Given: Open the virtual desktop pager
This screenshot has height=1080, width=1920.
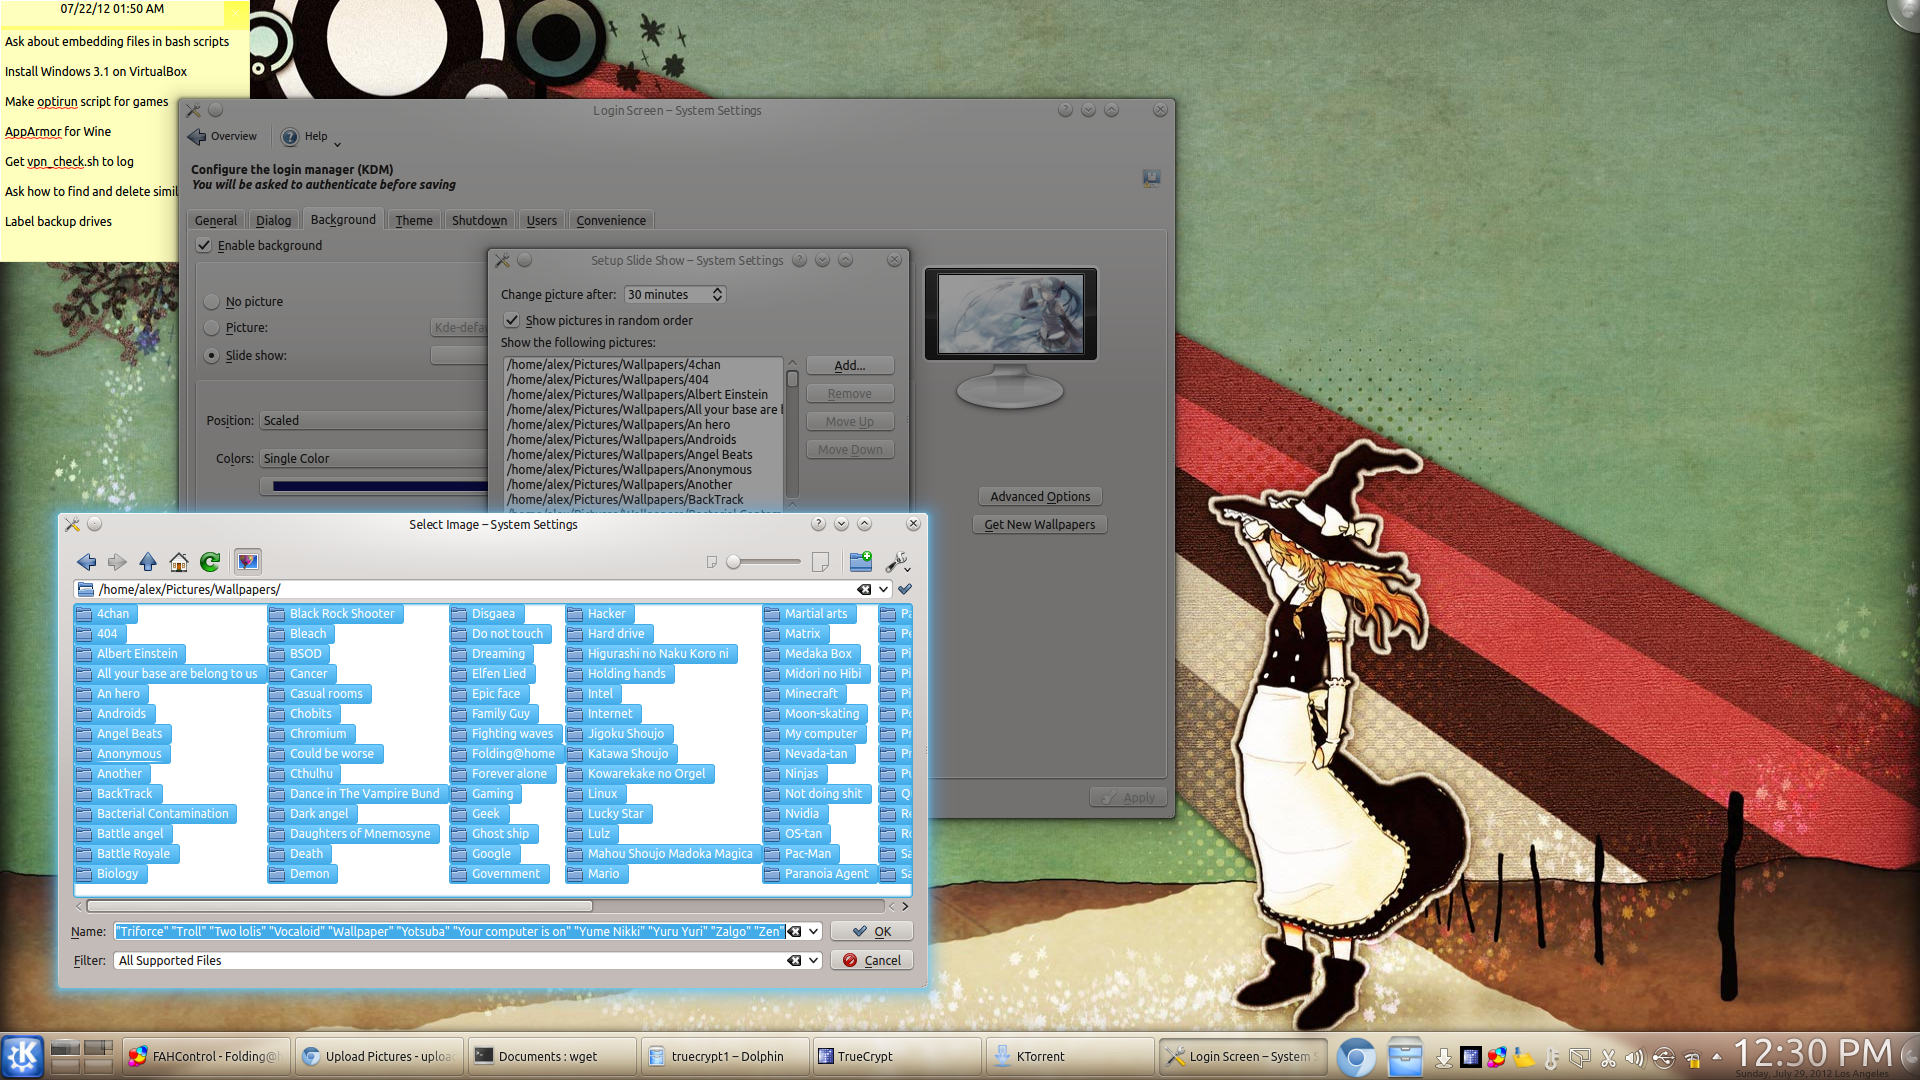Looking at the screenshot, I should (82, 1056).
